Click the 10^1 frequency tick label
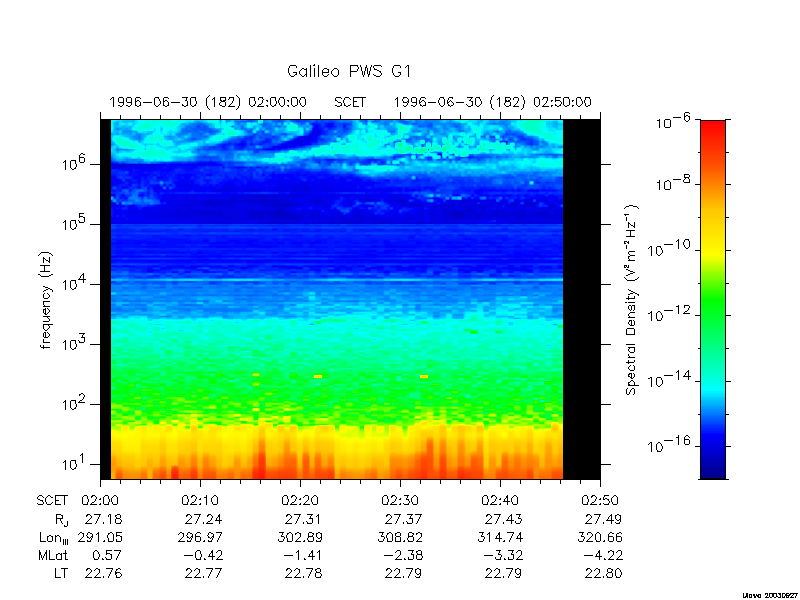The image size is (800, 600). click(73, 464)
